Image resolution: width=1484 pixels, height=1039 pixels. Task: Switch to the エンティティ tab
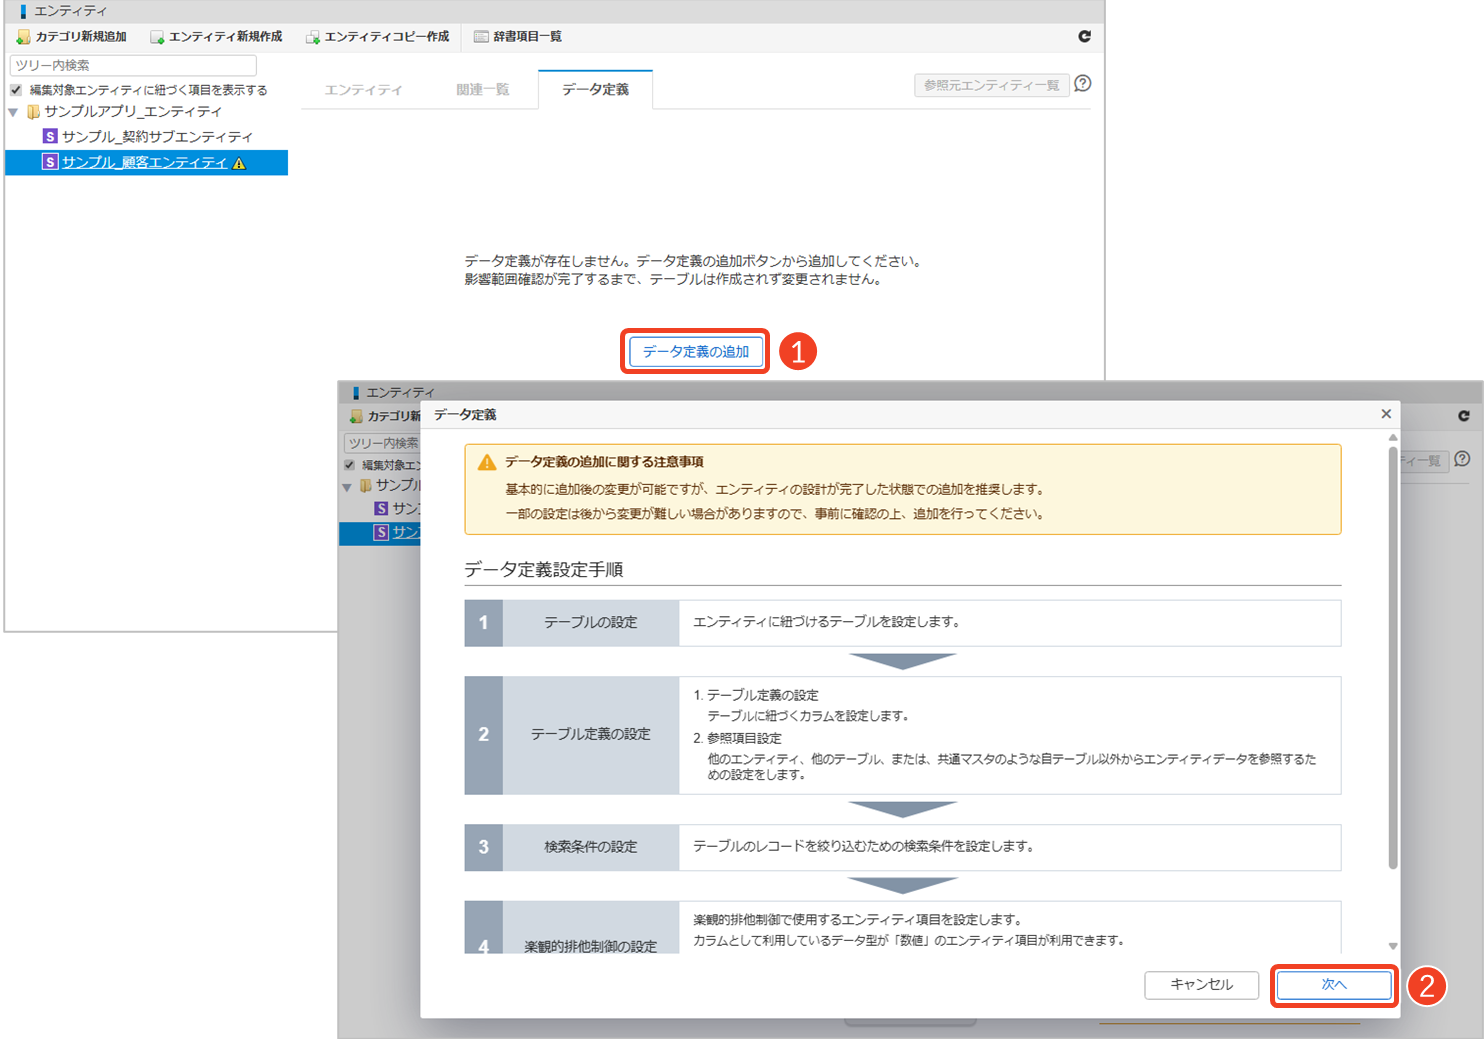tap(363, 90)
